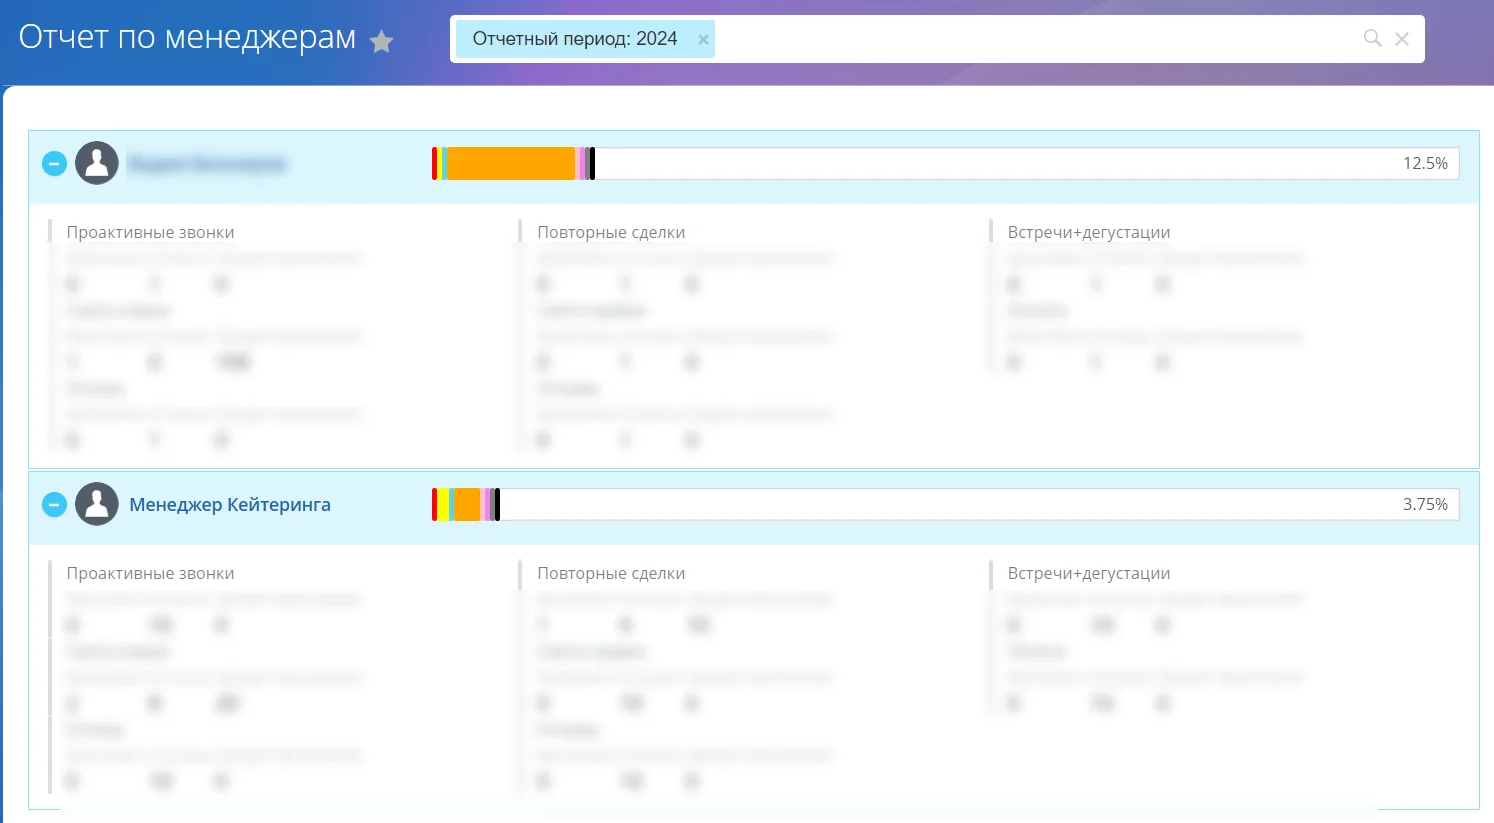Select Повторные сделки heading in first manager block

pos(611,232)
